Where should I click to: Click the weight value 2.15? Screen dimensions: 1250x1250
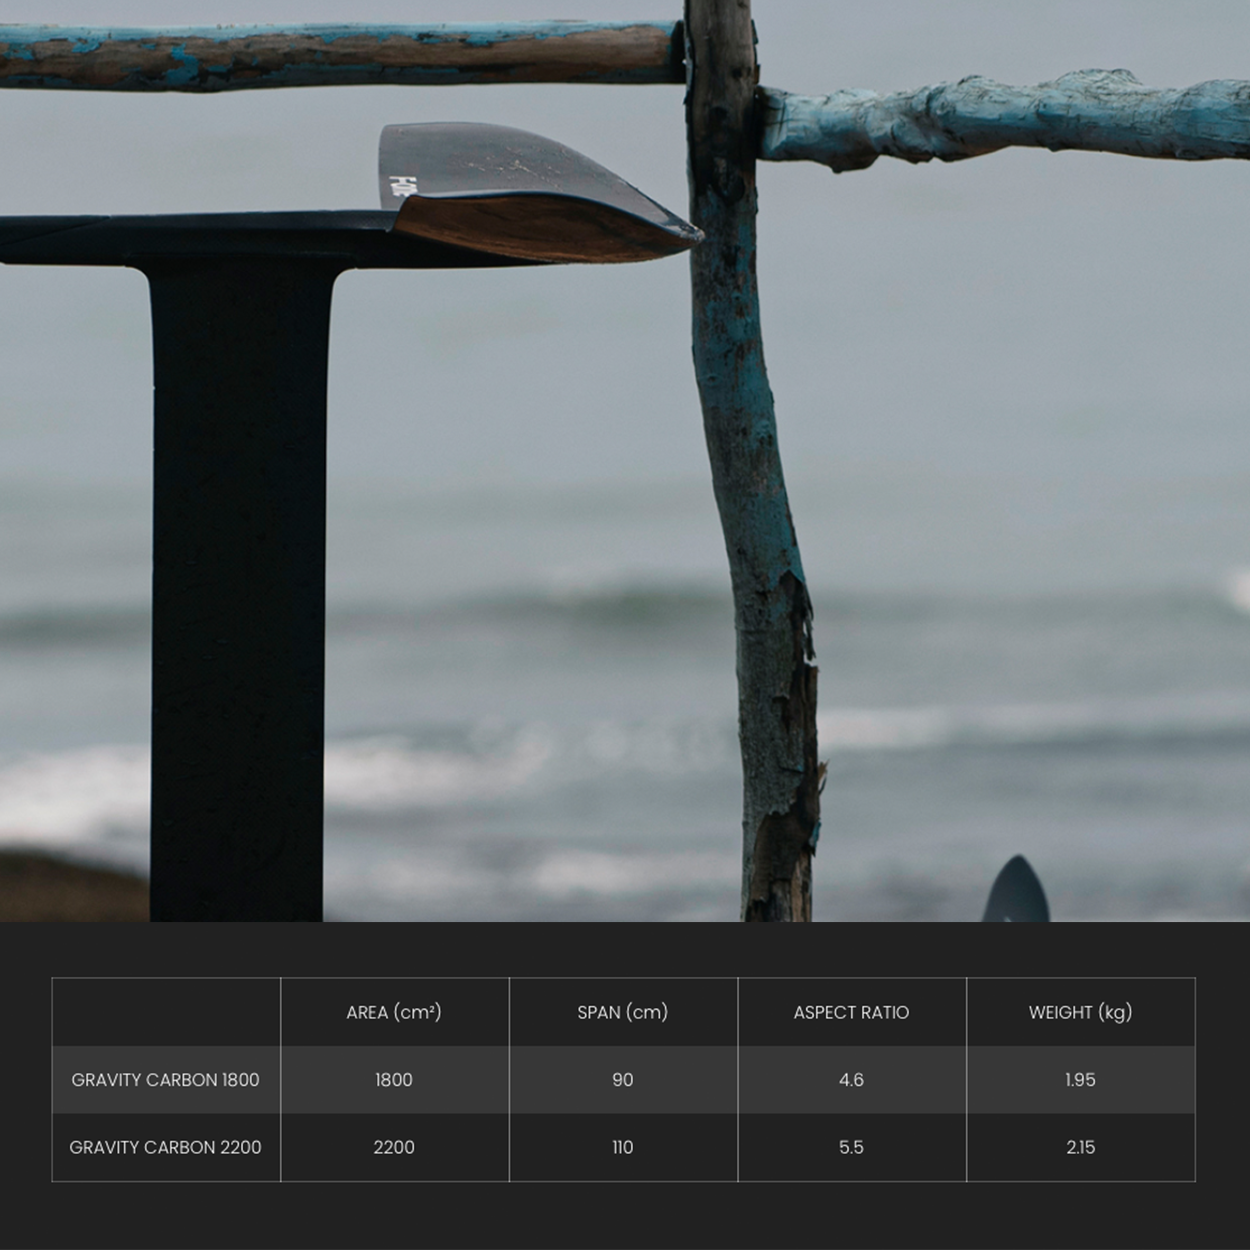pos(1080,1147)
